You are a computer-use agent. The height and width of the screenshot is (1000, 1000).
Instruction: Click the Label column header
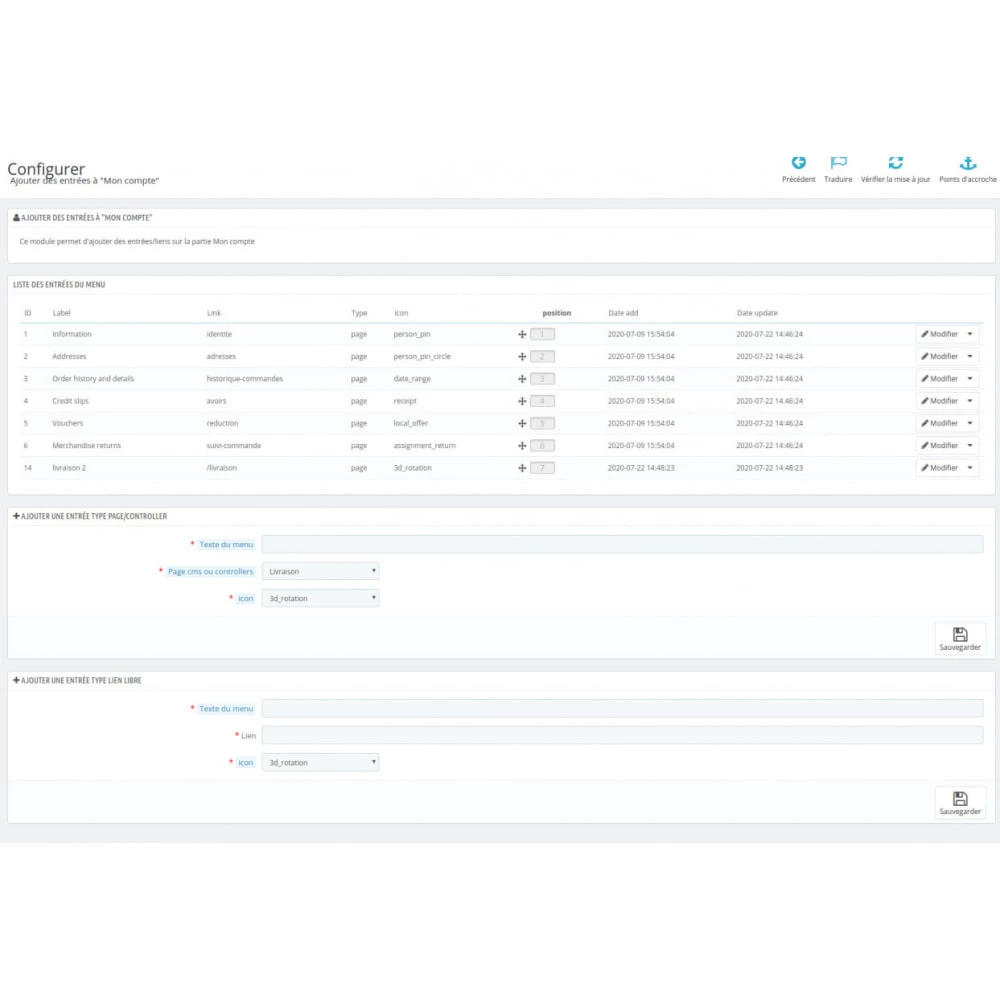point(61,313)
